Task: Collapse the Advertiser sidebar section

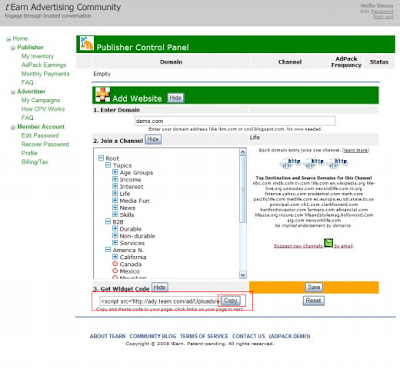Action: 13,92
